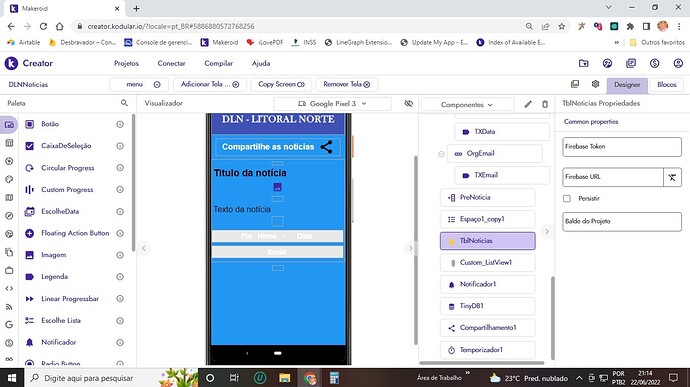Click the Firebase Token input field
This screenshot has height=387, width=690.
[622, 147]
